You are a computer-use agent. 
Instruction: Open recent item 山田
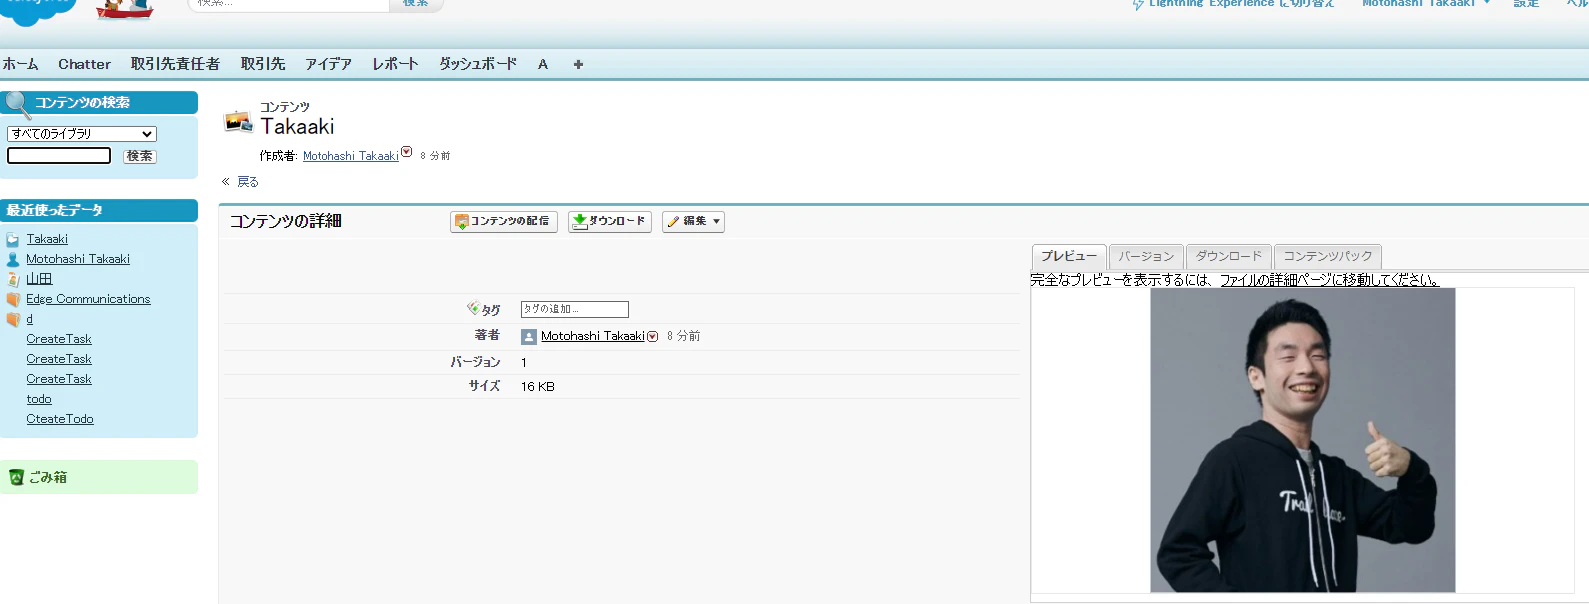(39, 279)
